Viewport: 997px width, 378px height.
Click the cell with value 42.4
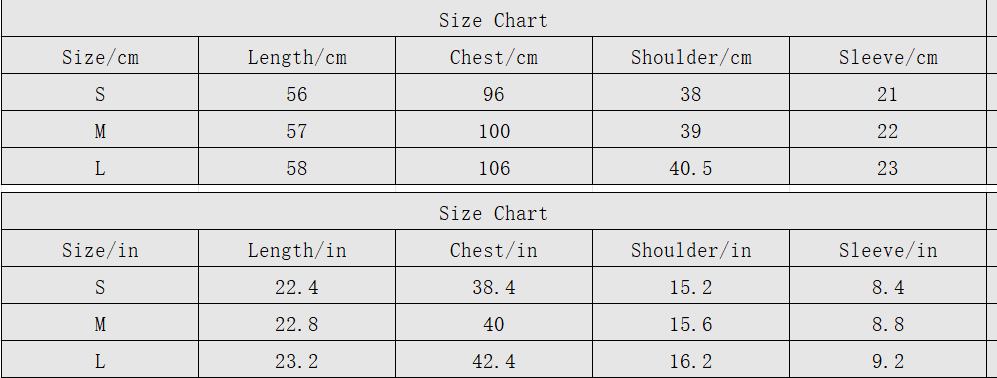494,359
